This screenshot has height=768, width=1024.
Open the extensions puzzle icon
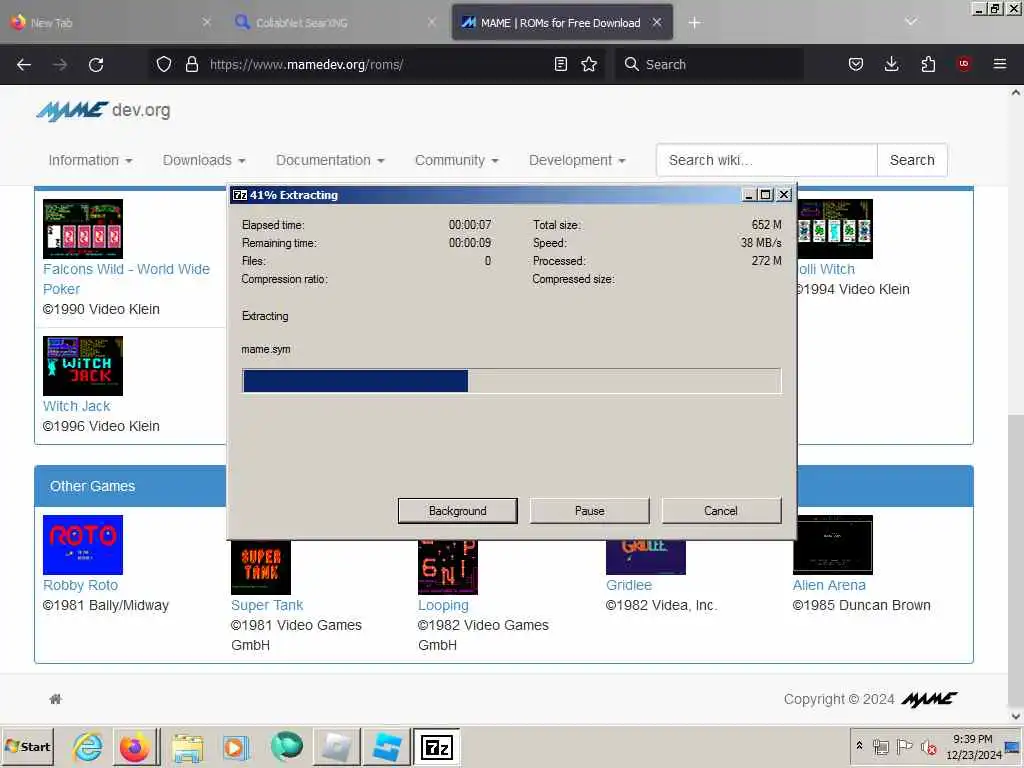pos(928,64)
